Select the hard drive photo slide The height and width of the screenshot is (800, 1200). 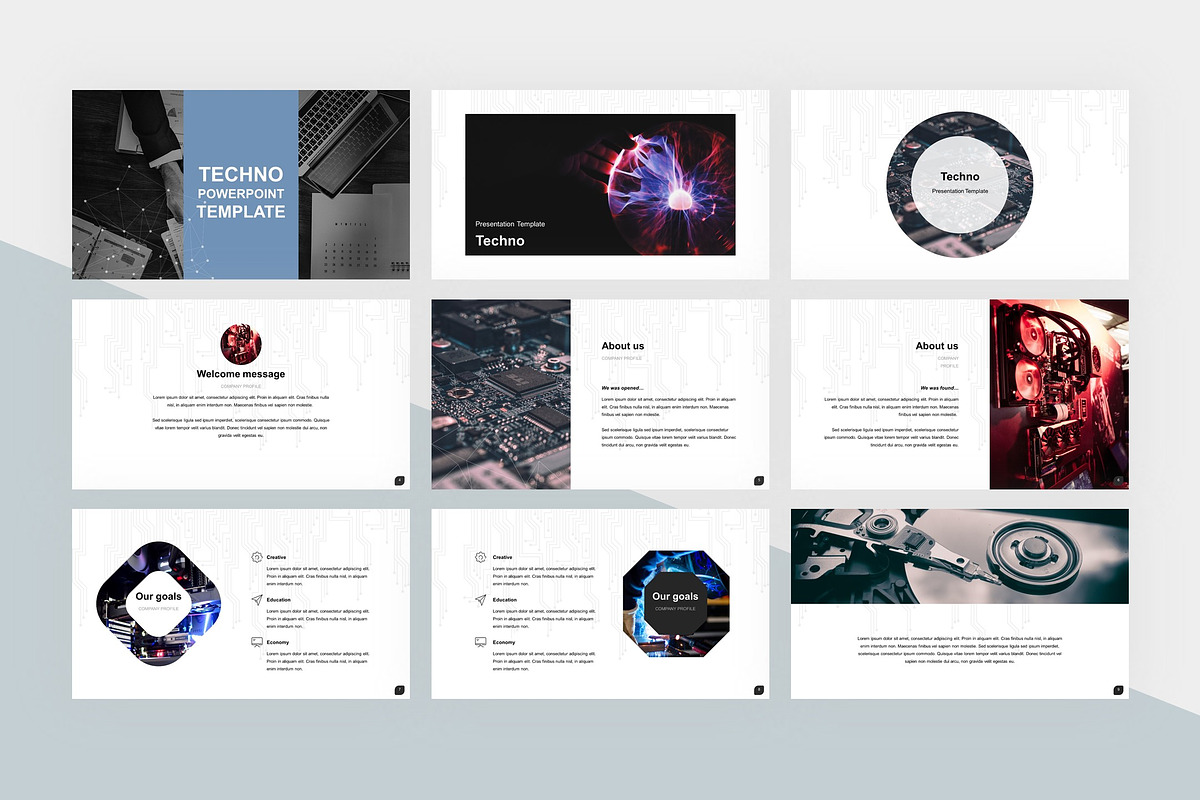(959, 604)
